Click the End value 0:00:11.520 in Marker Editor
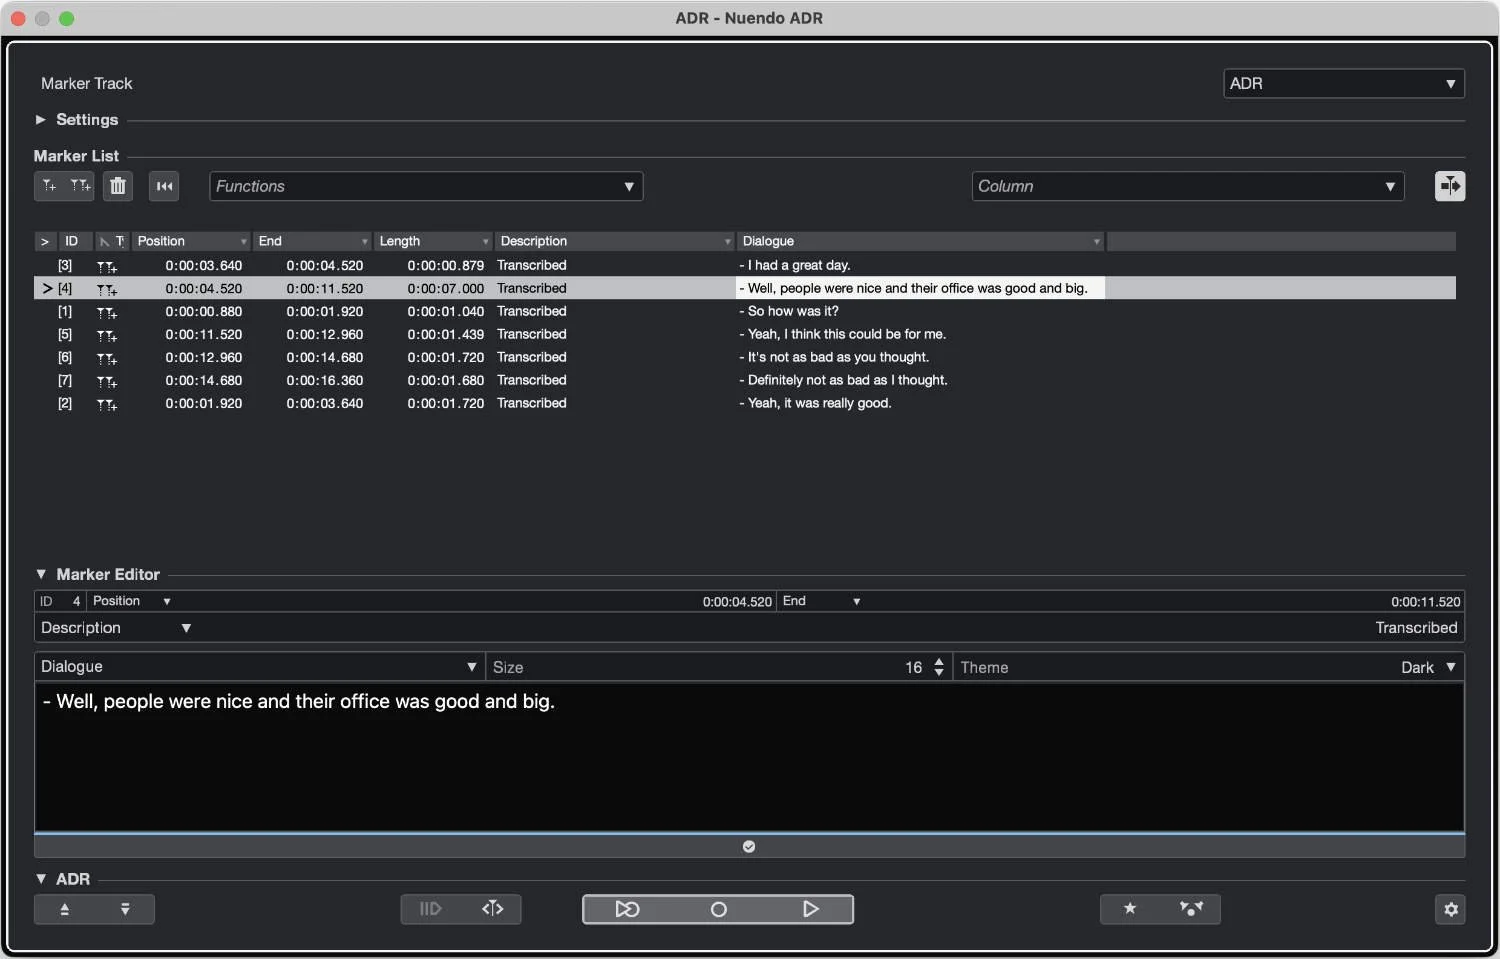Image resolution: width=1500 pixels, height=959 pixels. click(x=1425, y=602)
